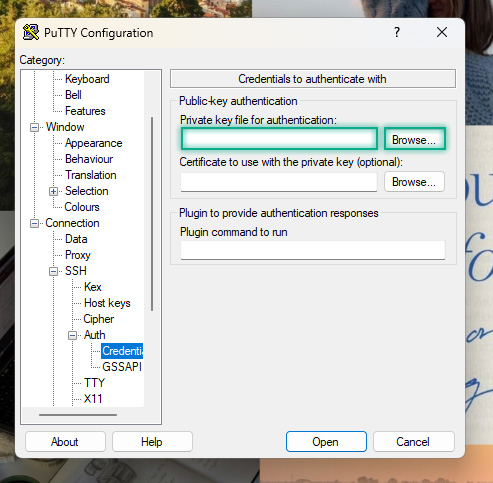Screen dimensions: 493x483
Task: Expand the Selection tree node
Action: (x=53, y=191)
